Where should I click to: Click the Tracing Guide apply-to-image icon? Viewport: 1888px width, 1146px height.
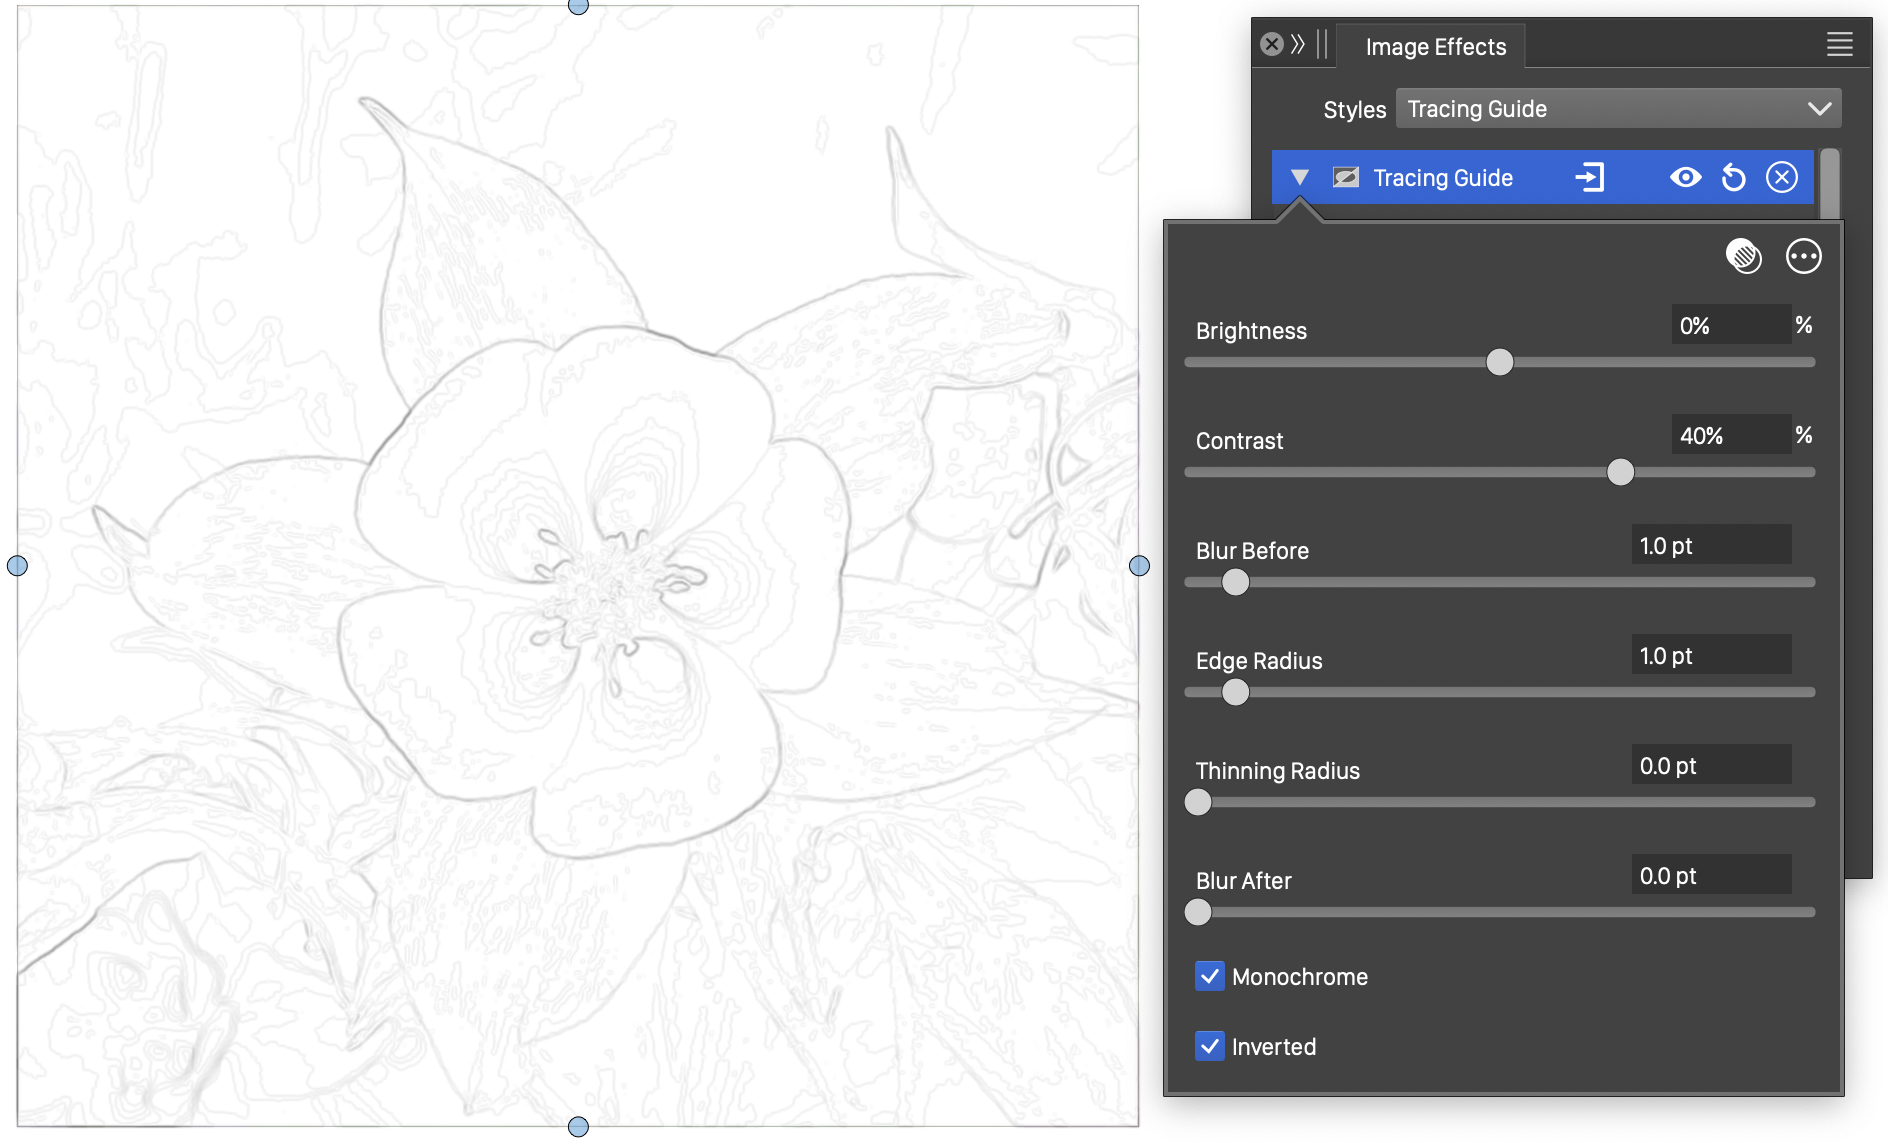[1589, 178]
